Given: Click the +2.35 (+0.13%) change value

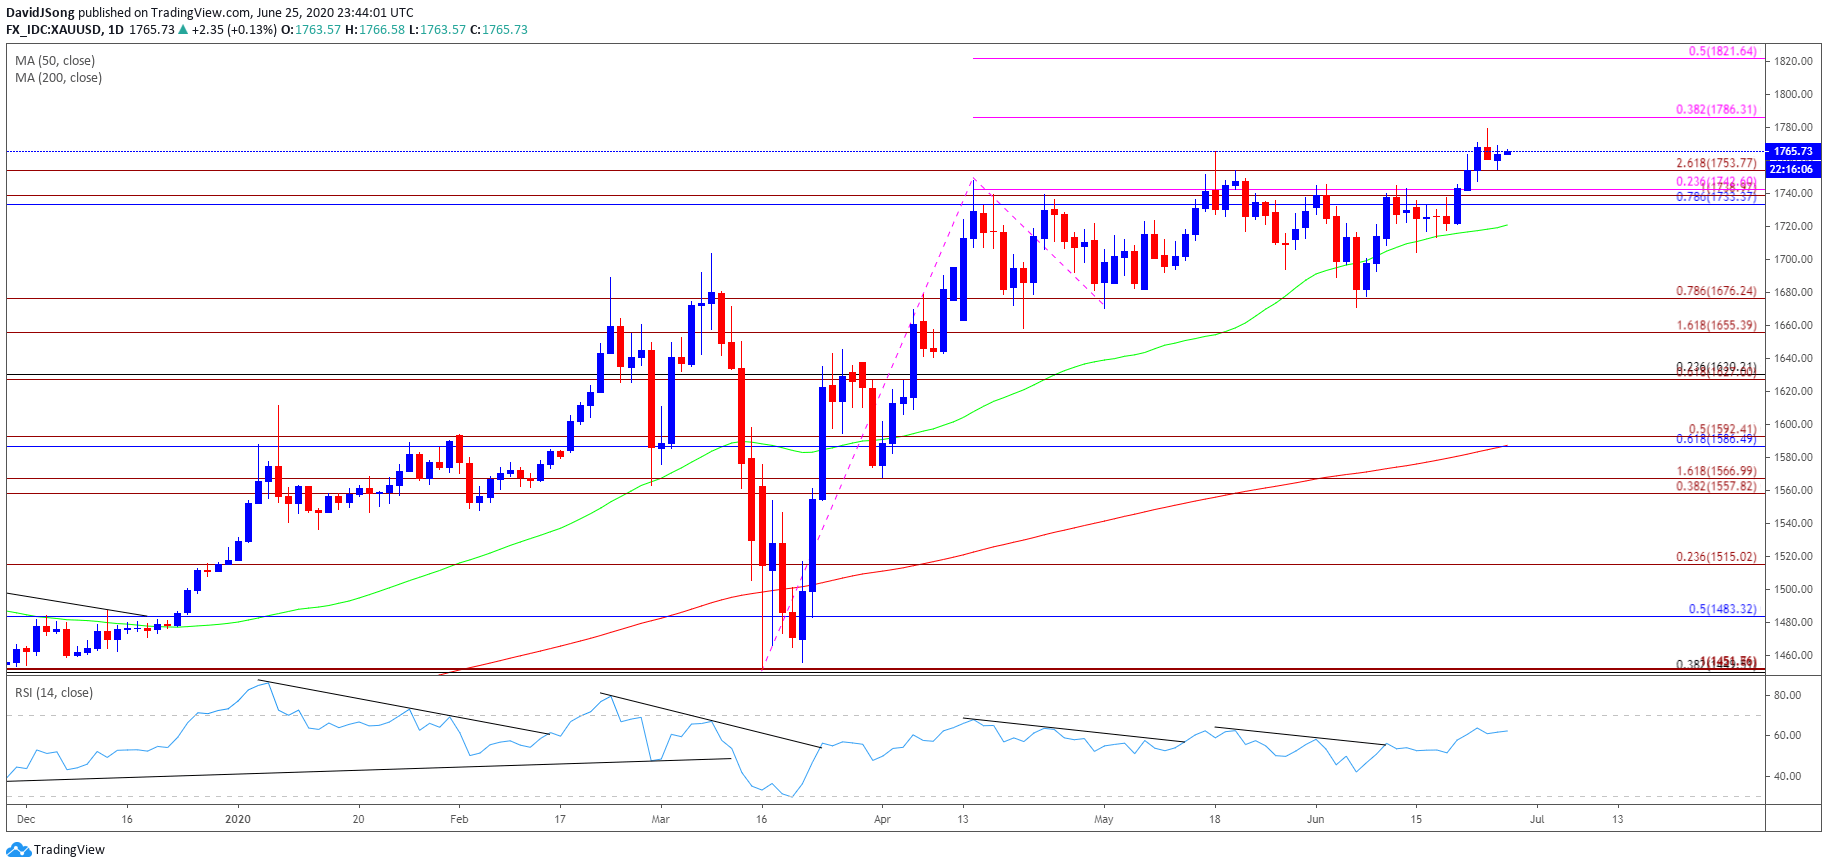Looking at the screenshot, I should tap(234, 30).
